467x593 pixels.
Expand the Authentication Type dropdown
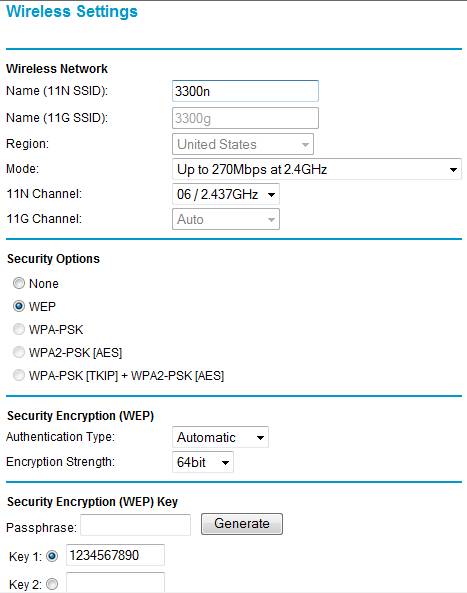pyautogui.click(x=220, y=437)
